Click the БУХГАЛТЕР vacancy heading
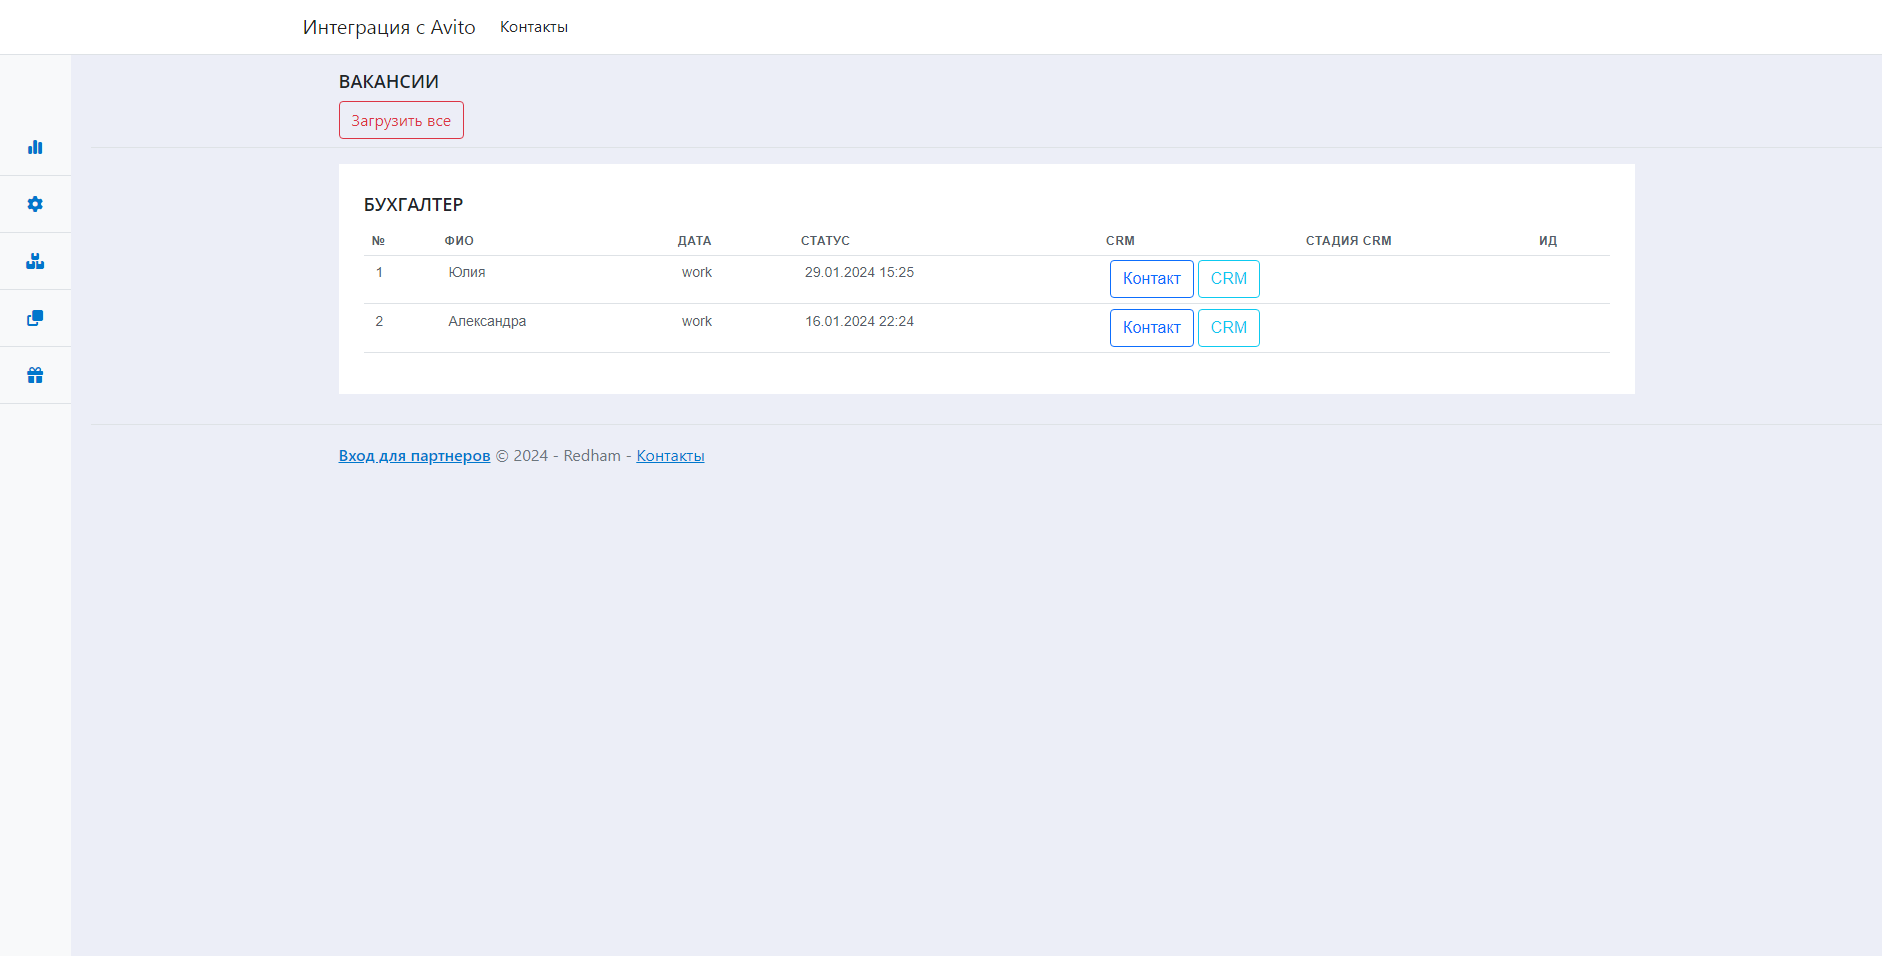The image size is (1882, 956). click(x=413, y=205)
